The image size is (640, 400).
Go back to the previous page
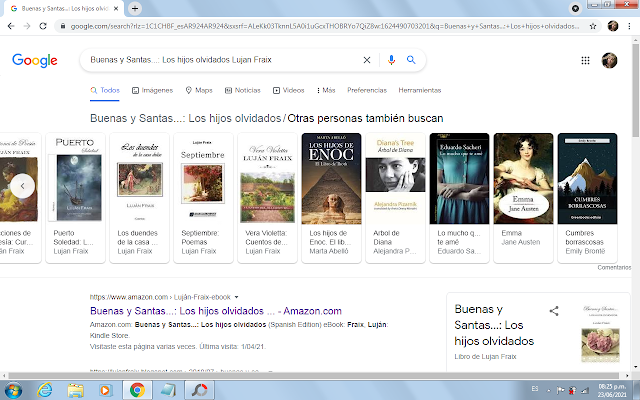pyautogui.click(x=11, y=26)
